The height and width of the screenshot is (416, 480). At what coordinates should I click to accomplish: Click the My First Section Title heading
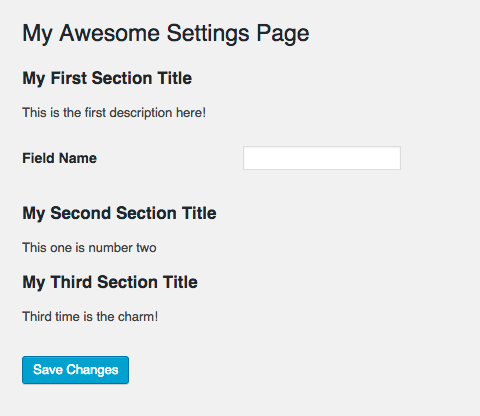click(x=107, y=79)
